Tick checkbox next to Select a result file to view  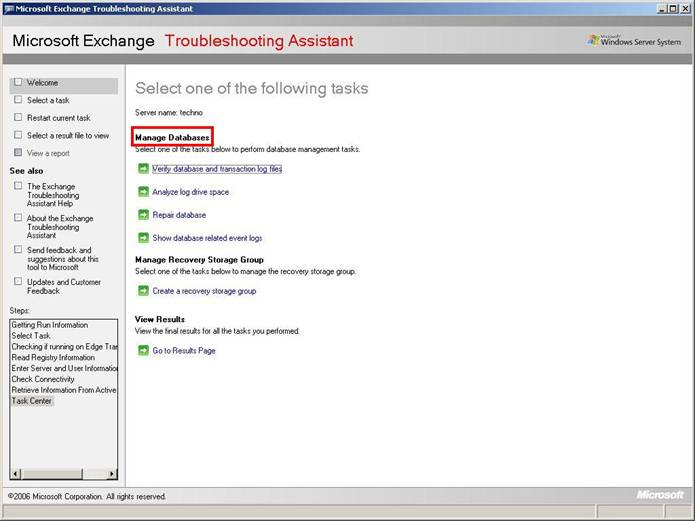tap(18, 135)
